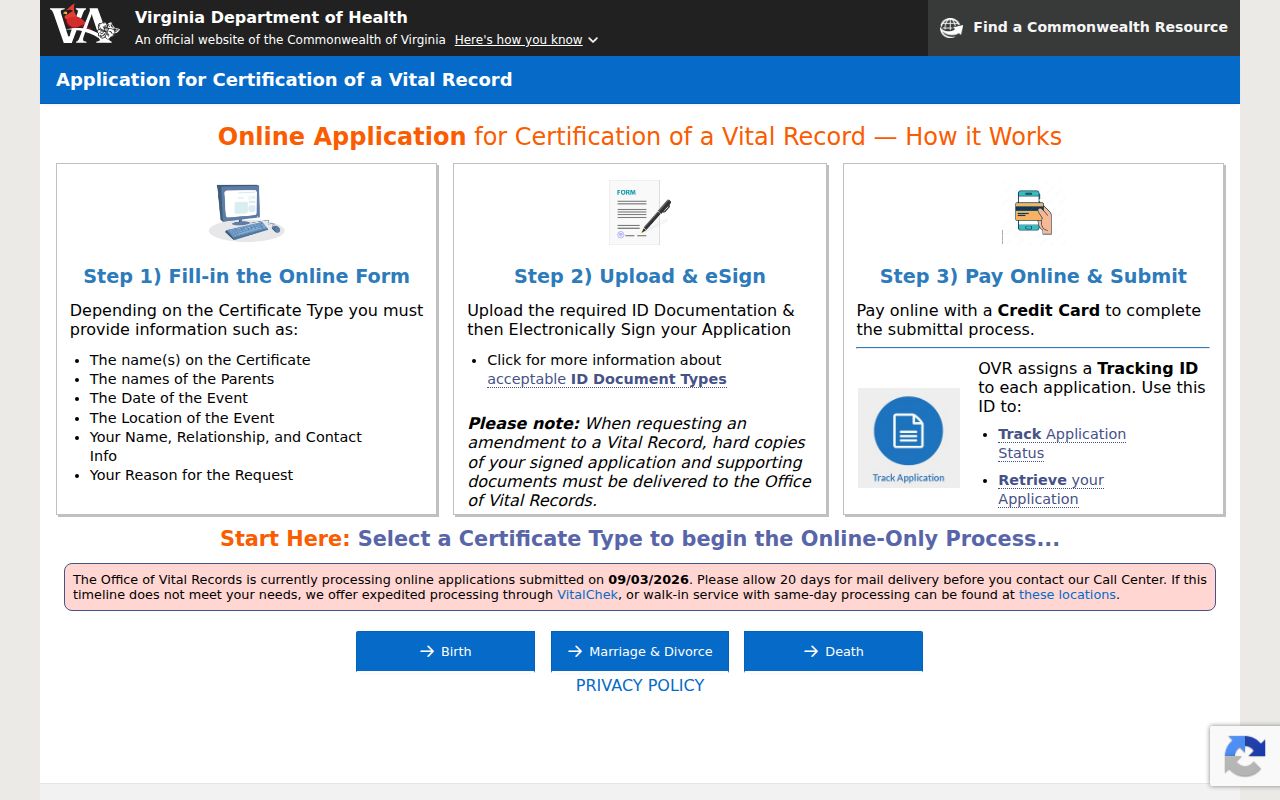Click the globe icon beside Find a Commonwealth Resource
The image size is (1280, 800).
pyautogui.click(x=951, y=28)
